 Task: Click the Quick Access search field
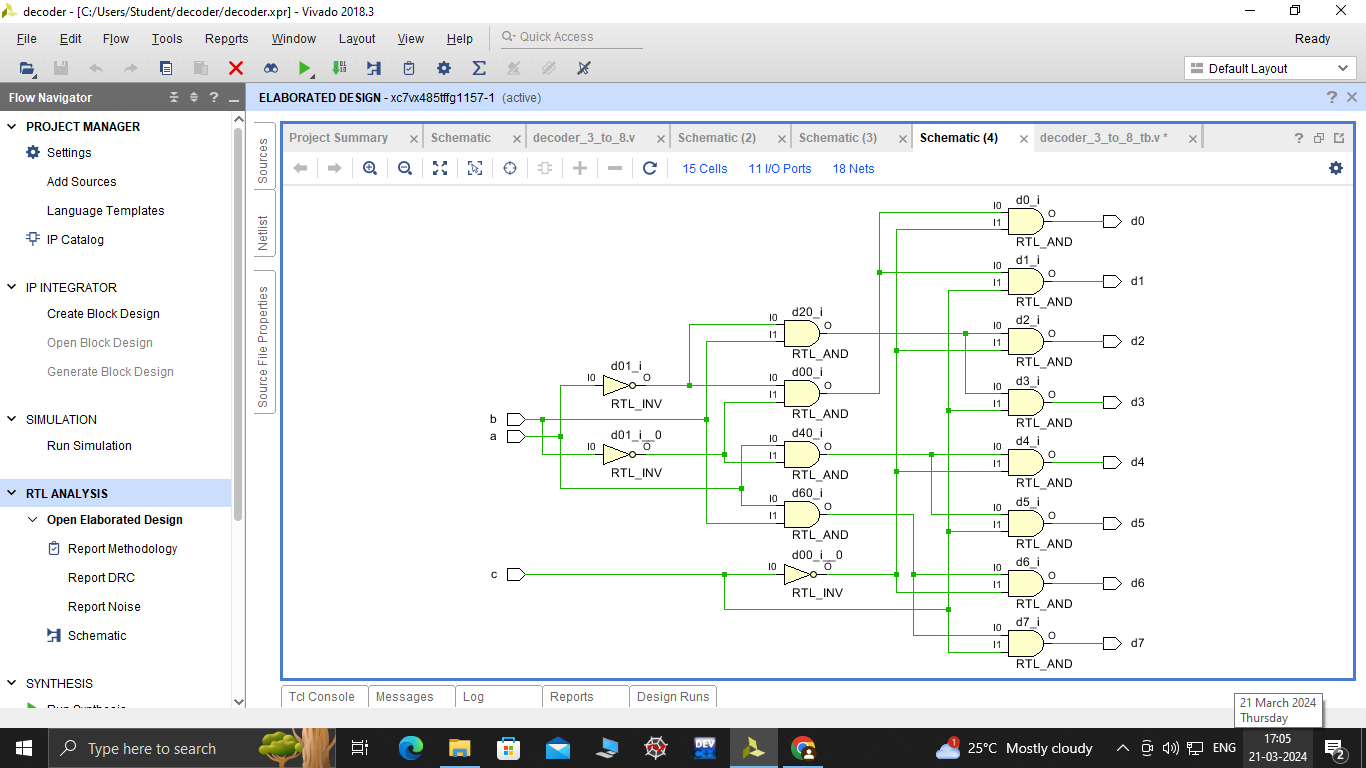[572, 37]
